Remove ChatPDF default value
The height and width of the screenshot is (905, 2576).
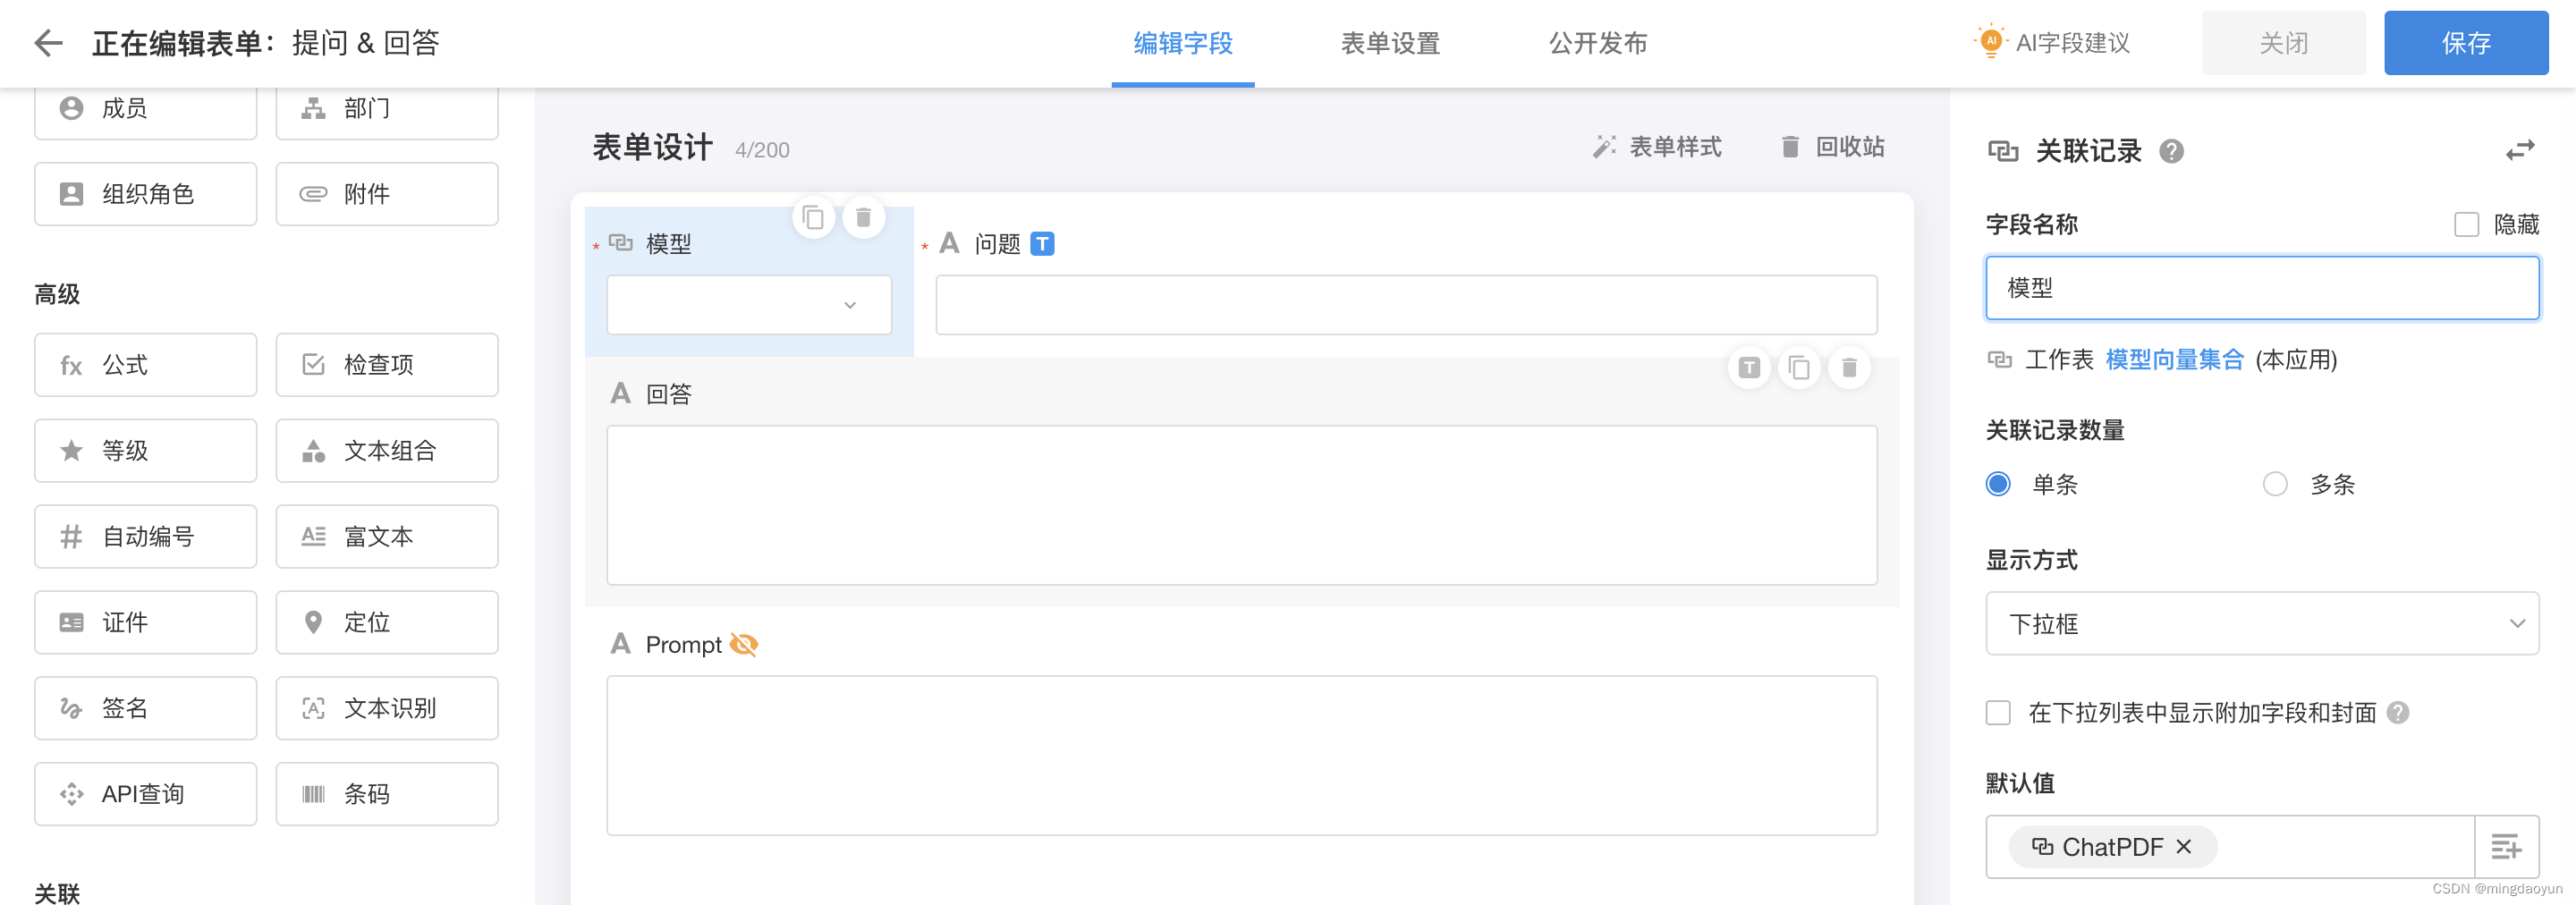coord(2184,847)
